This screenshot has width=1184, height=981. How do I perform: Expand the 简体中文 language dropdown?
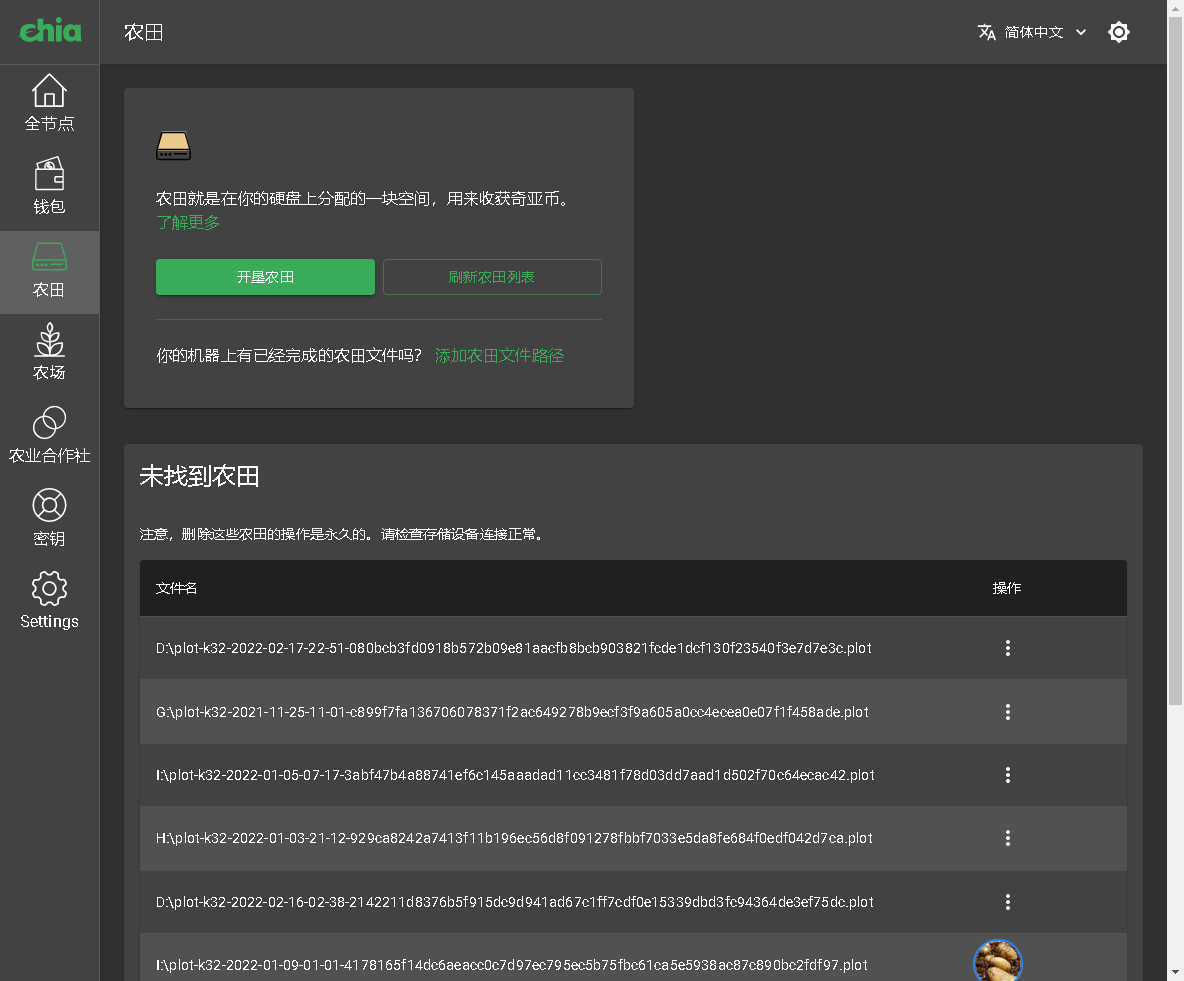coord(1032,32)
